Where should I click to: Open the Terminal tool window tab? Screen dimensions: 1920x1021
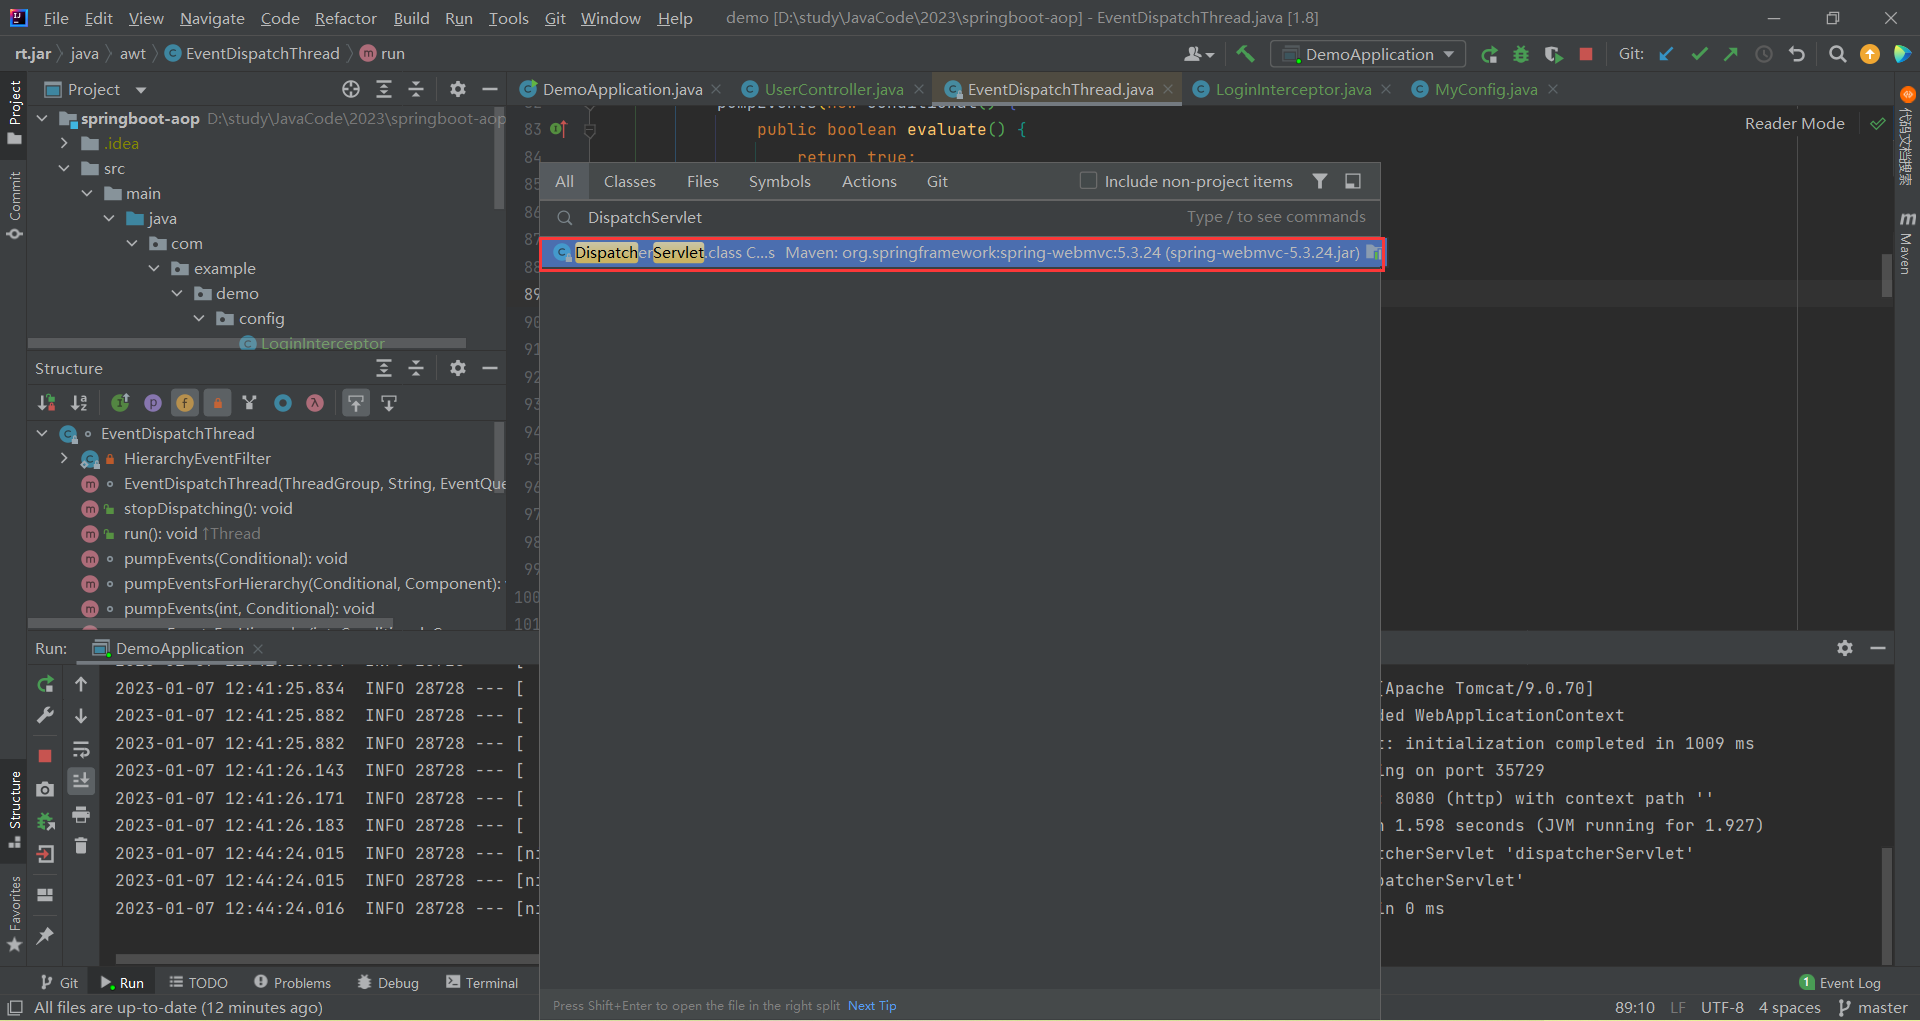482,983
